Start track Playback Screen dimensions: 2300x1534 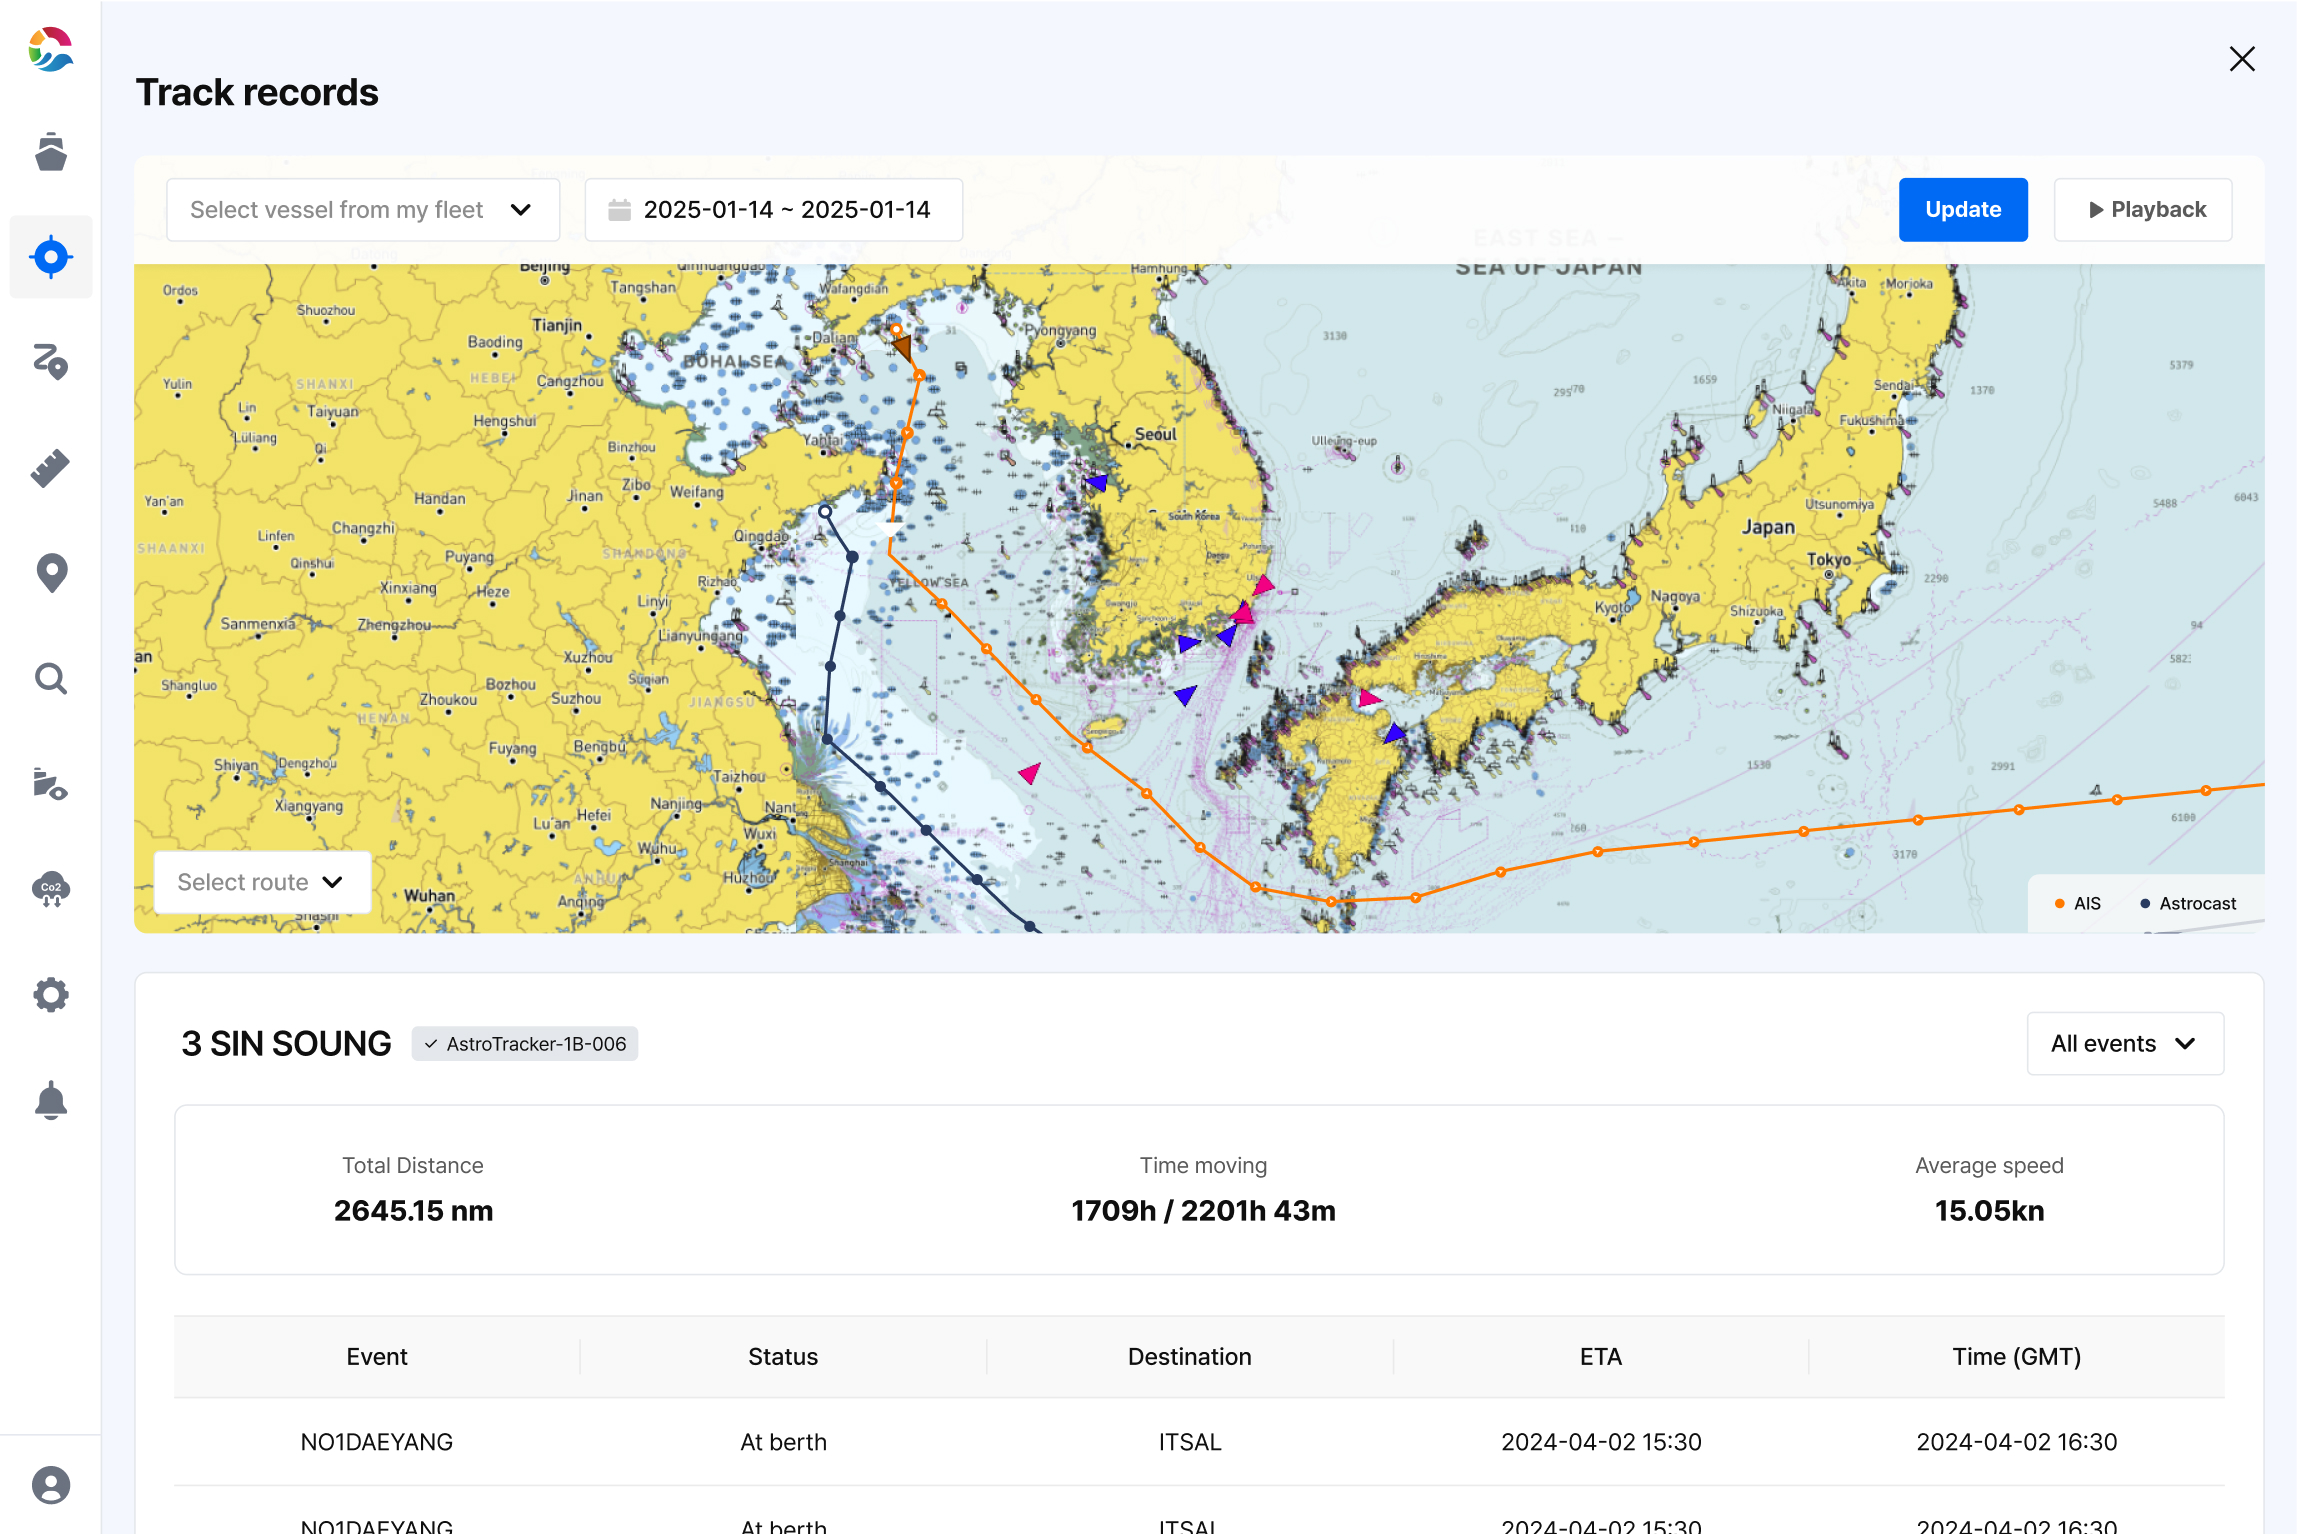[x=2142, y=210]
